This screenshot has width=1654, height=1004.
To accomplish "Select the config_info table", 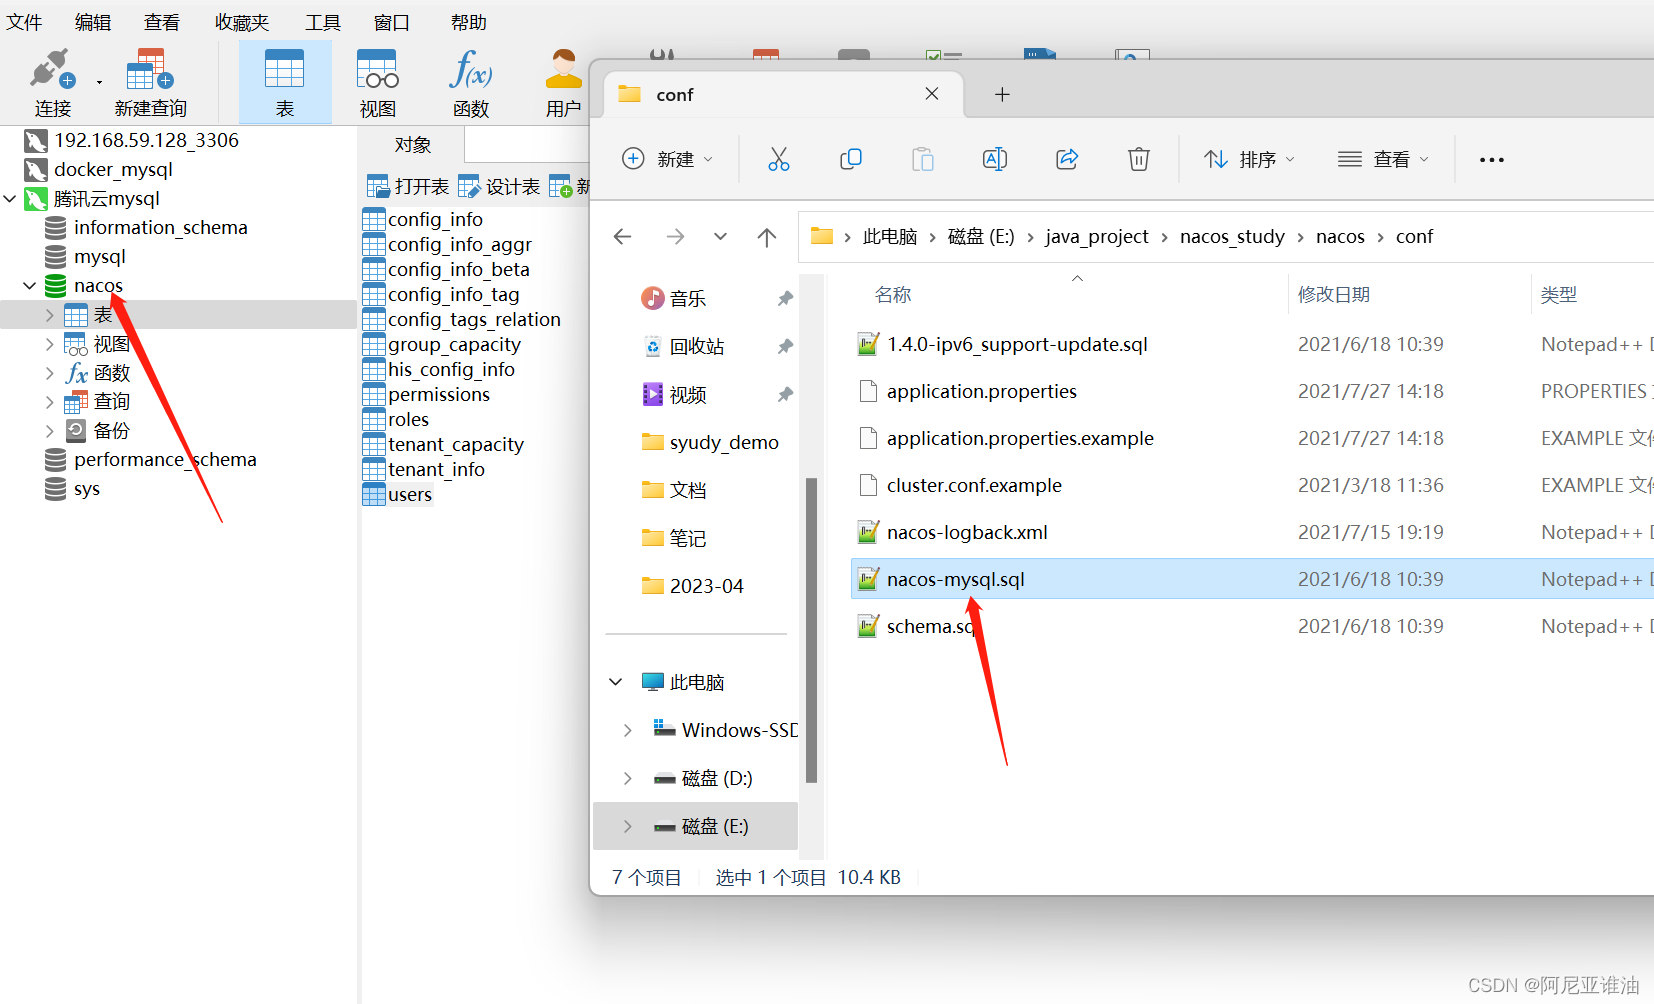I will [435, 219].
